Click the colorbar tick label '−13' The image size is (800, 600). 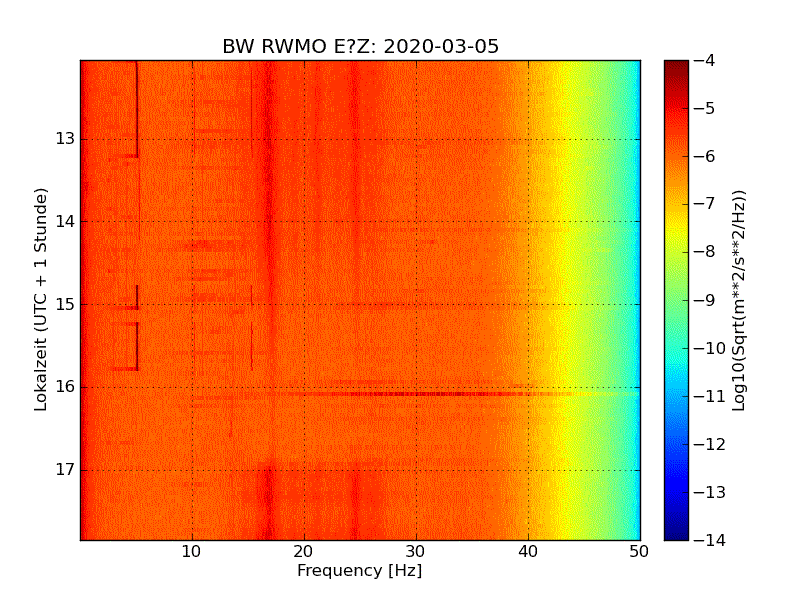(x=710, y=492)
